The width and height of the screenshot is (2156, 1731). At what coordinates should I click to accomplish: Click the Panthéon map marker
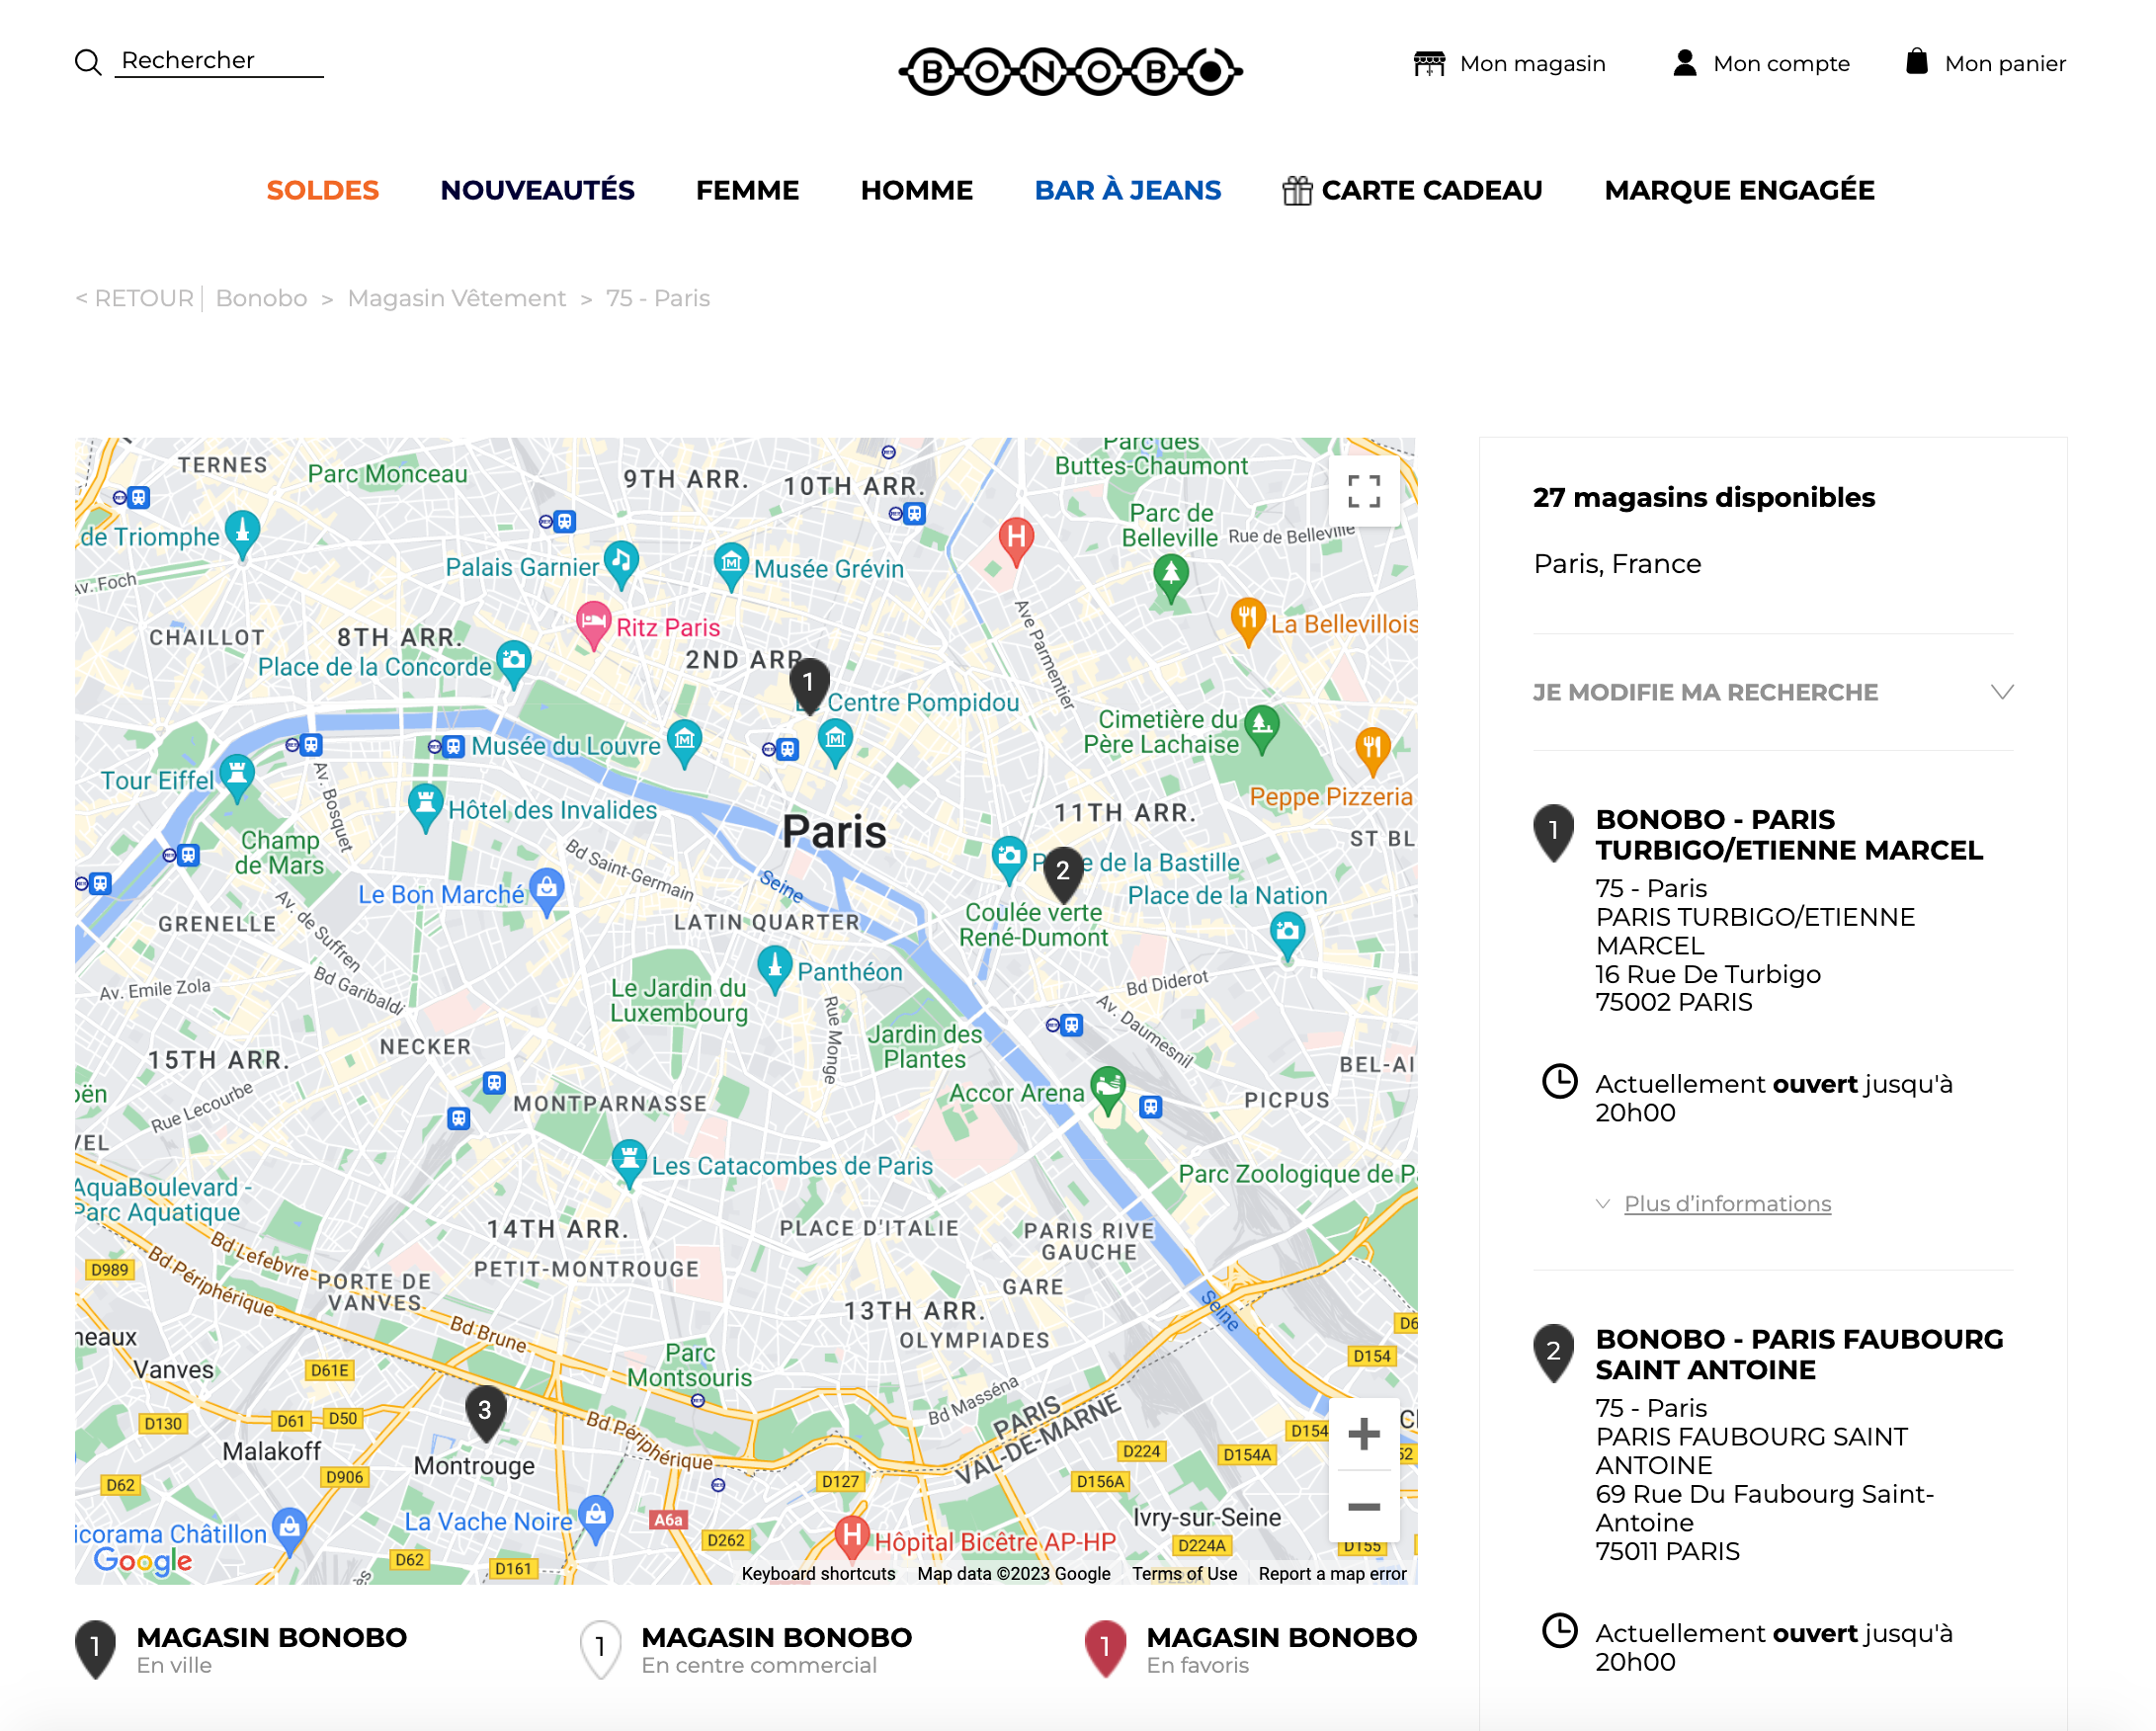click(775, 970)
